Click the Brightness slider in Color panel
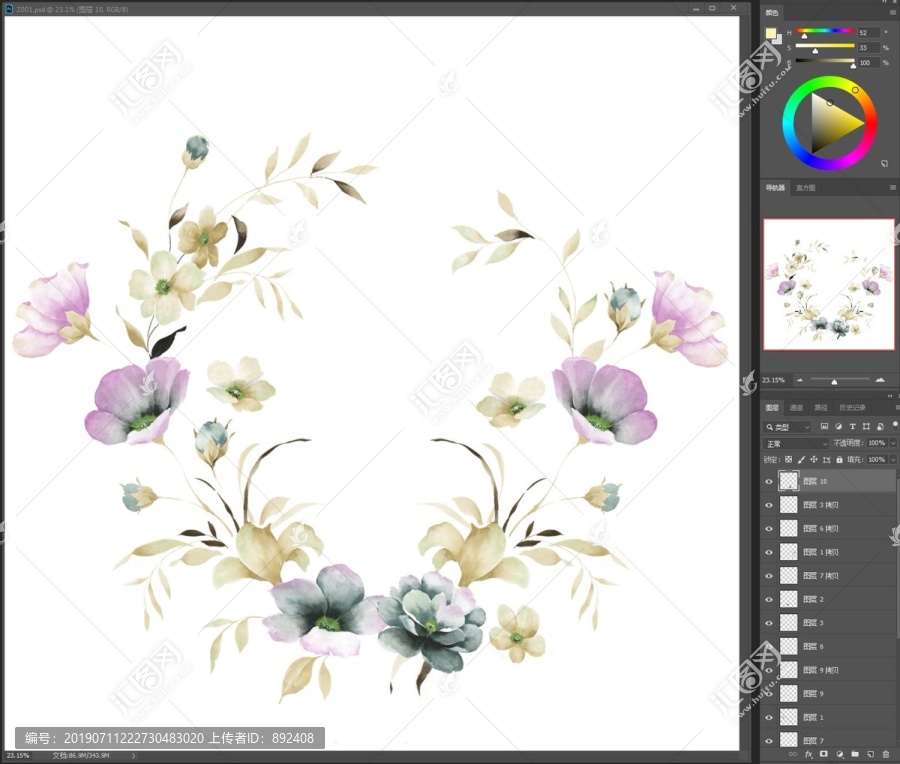The image size is (900, 764). [825, 61]
